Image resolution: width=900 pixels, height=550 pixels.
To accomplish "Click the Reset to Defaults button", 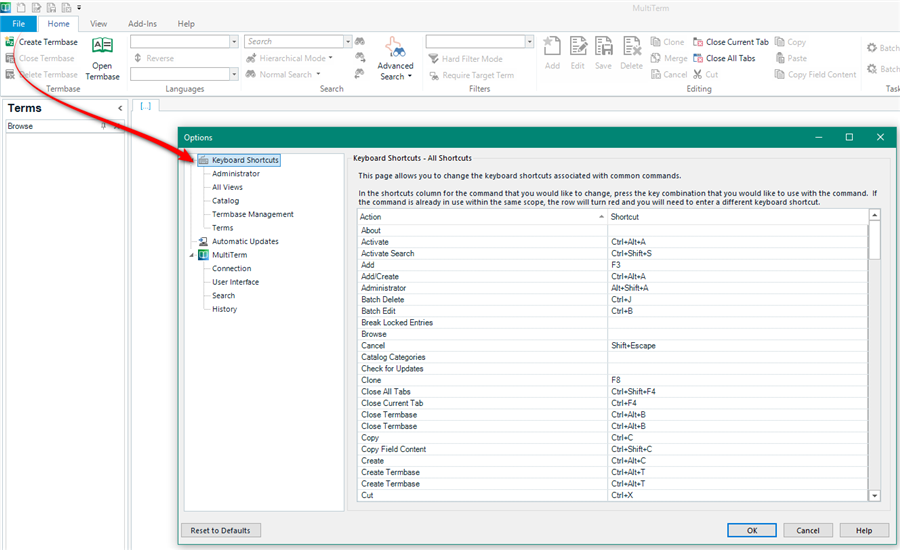I will (x=220, y=530).
